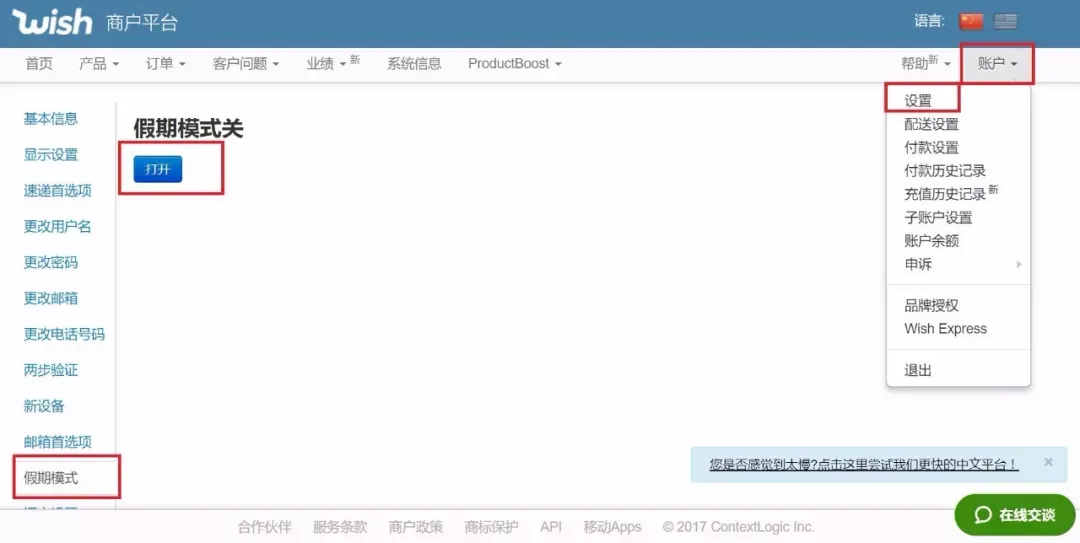The width and height of the screenshot is (1080, 543).
Task: Select 设置 in account menu
Action: coord(918,101)
